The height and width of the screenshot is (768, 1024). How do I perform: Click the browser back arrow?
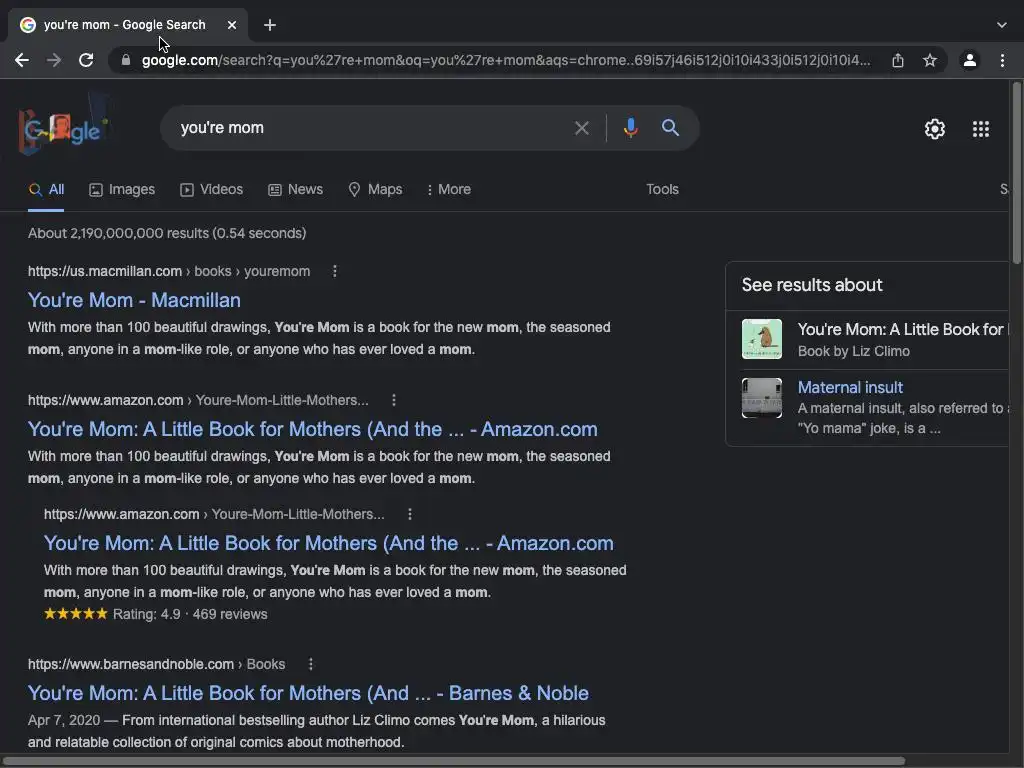click(x=22, y=60)
